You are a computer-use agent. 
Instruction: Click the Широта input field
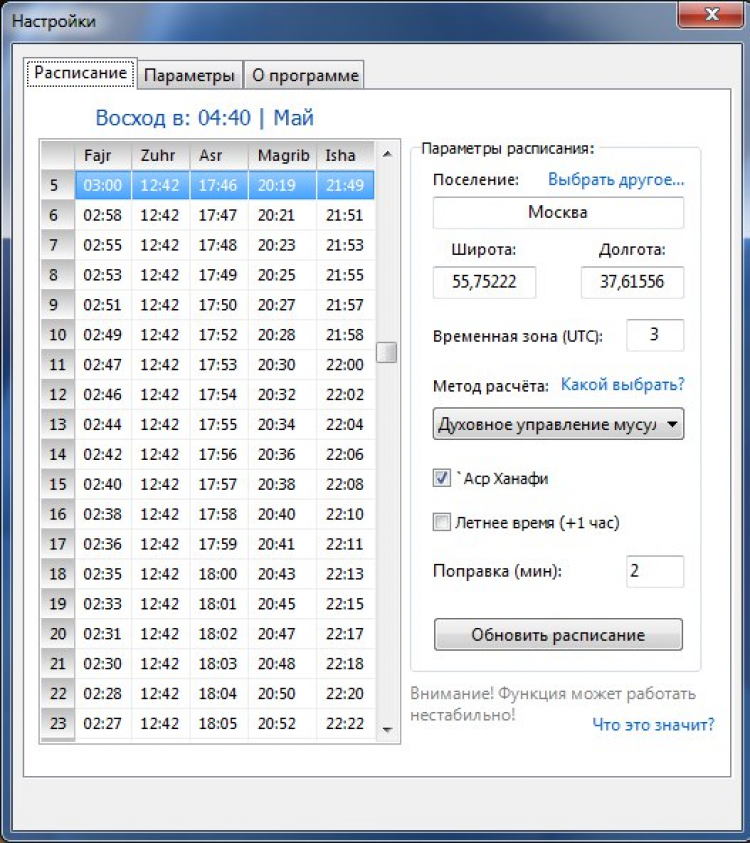coord(485,283)
